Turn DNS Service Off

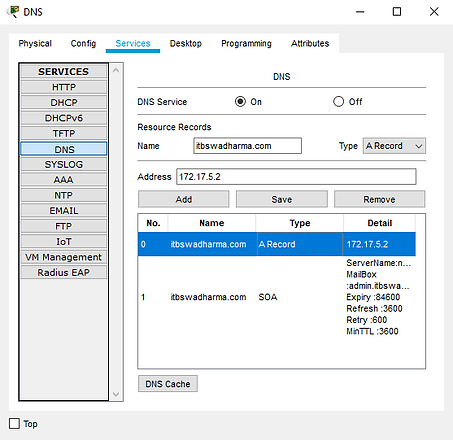[338, 101]
